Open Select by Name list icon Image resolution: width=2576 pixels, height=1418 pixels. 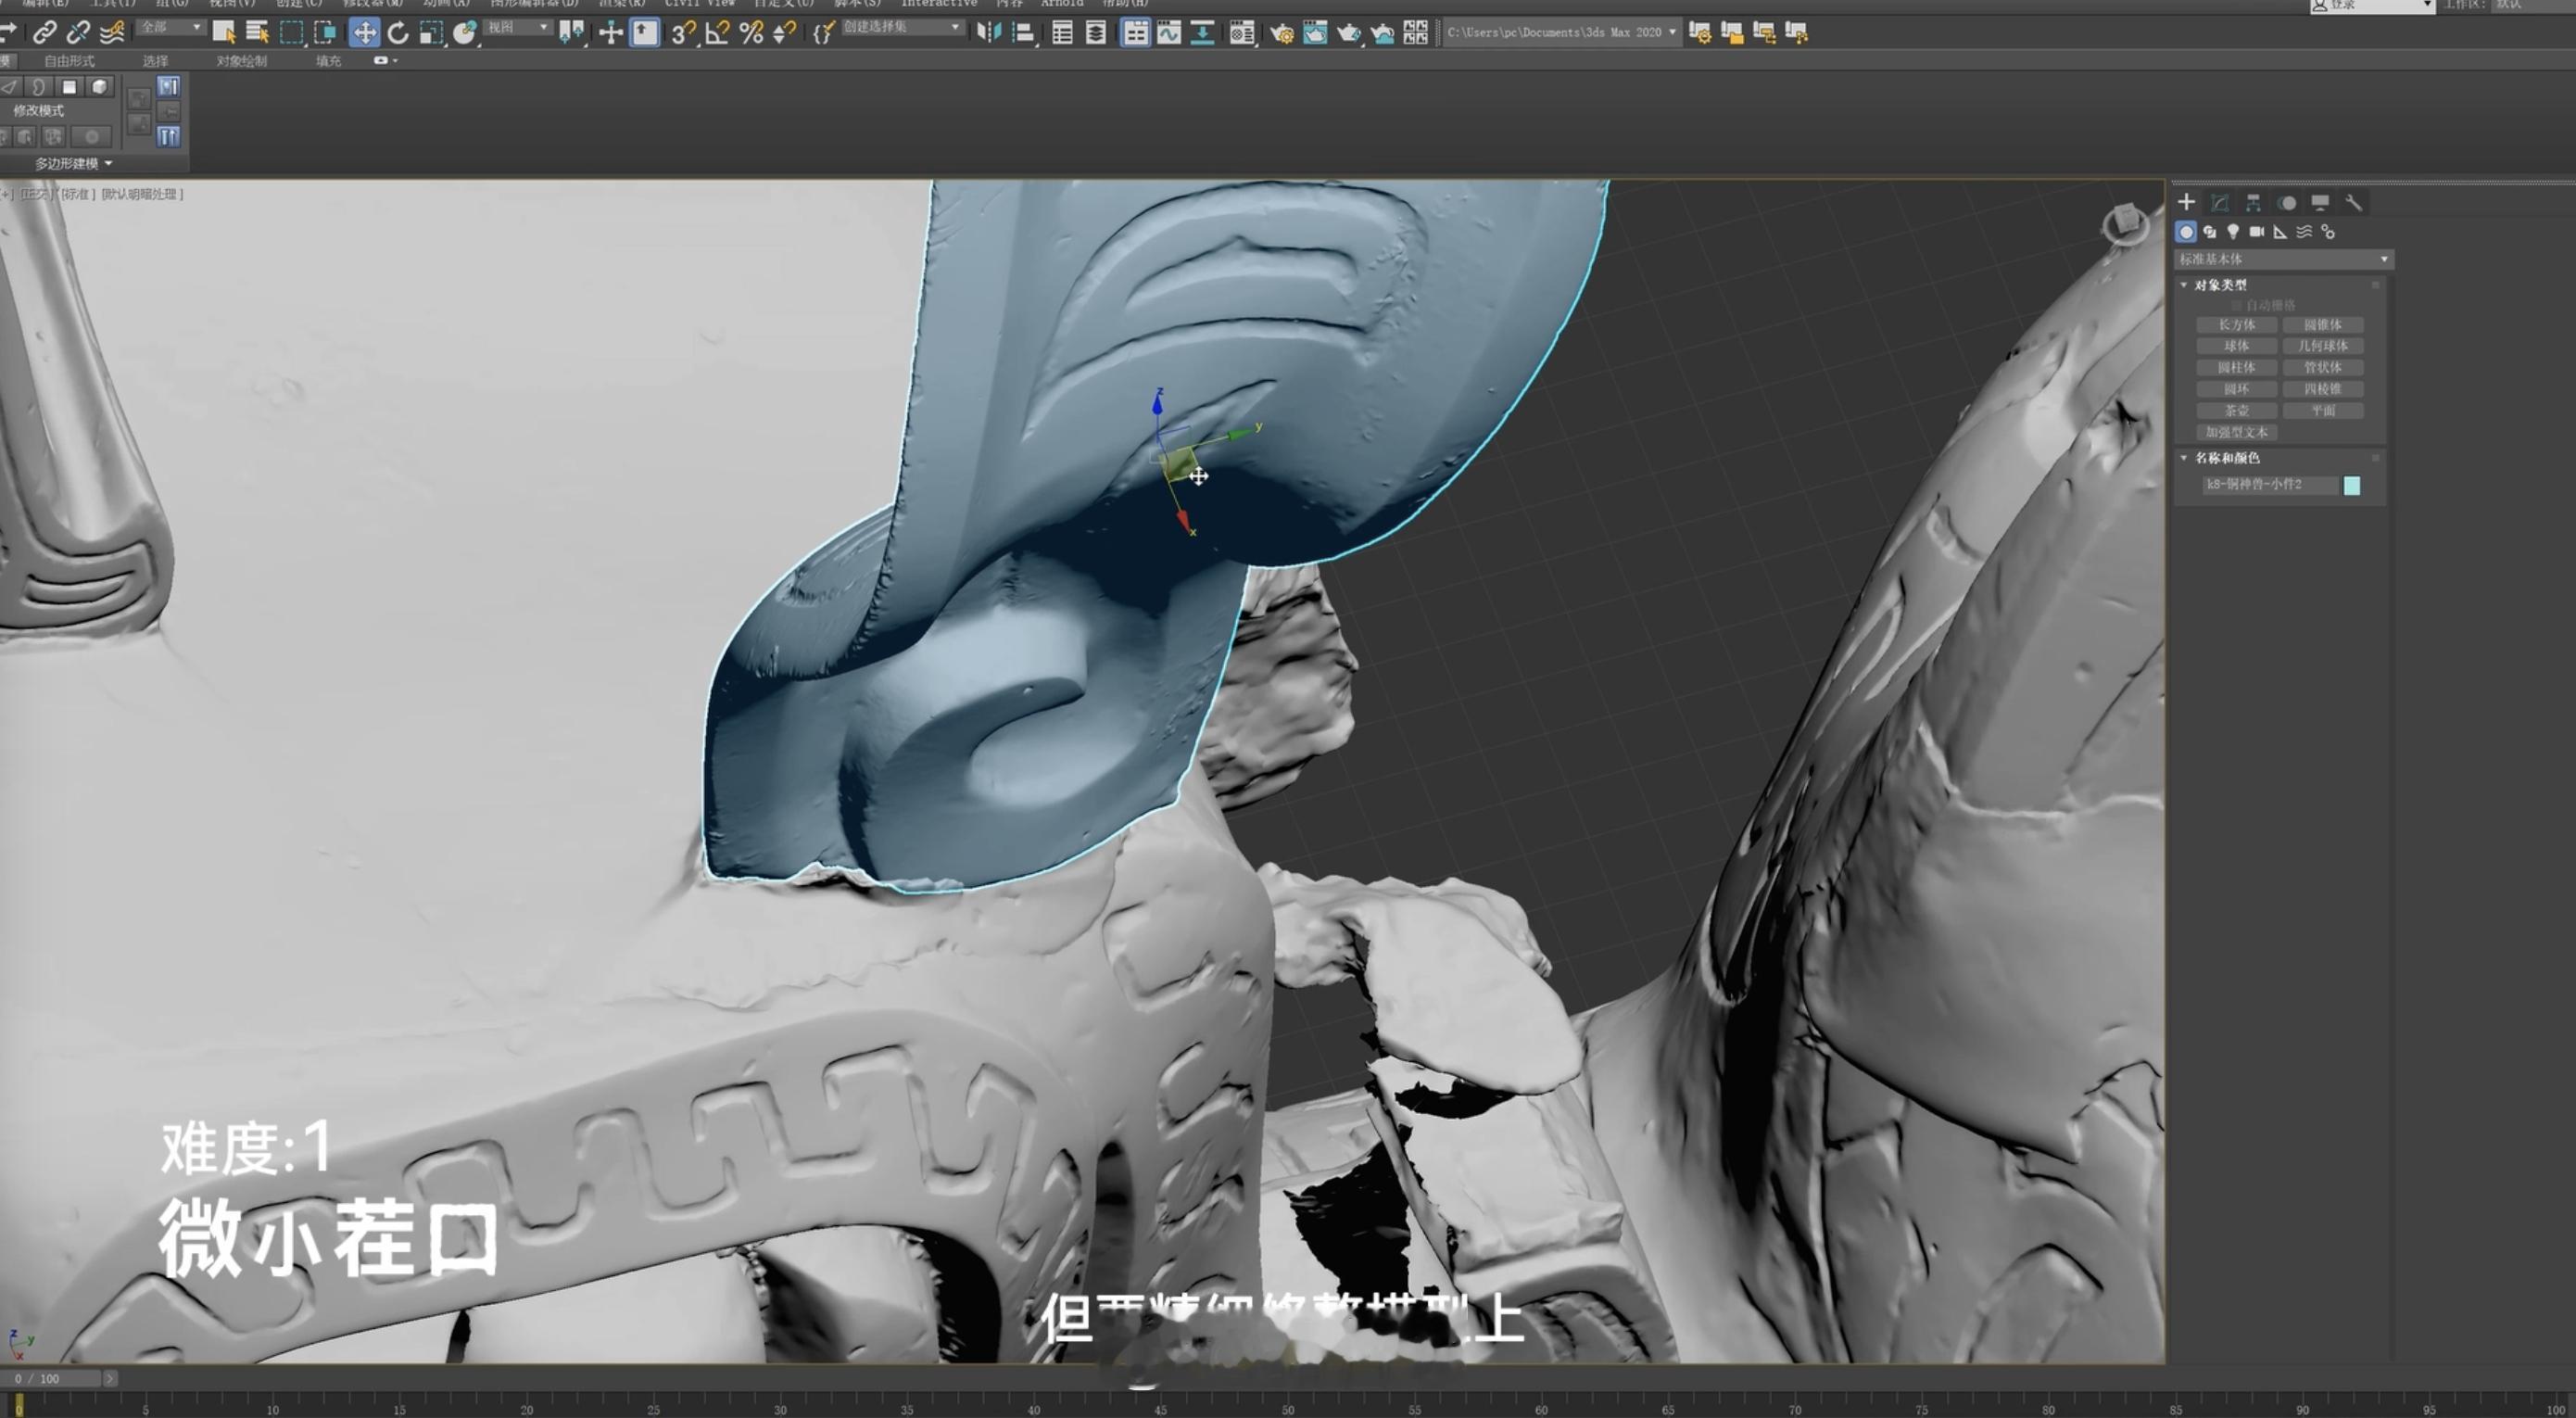257,33
